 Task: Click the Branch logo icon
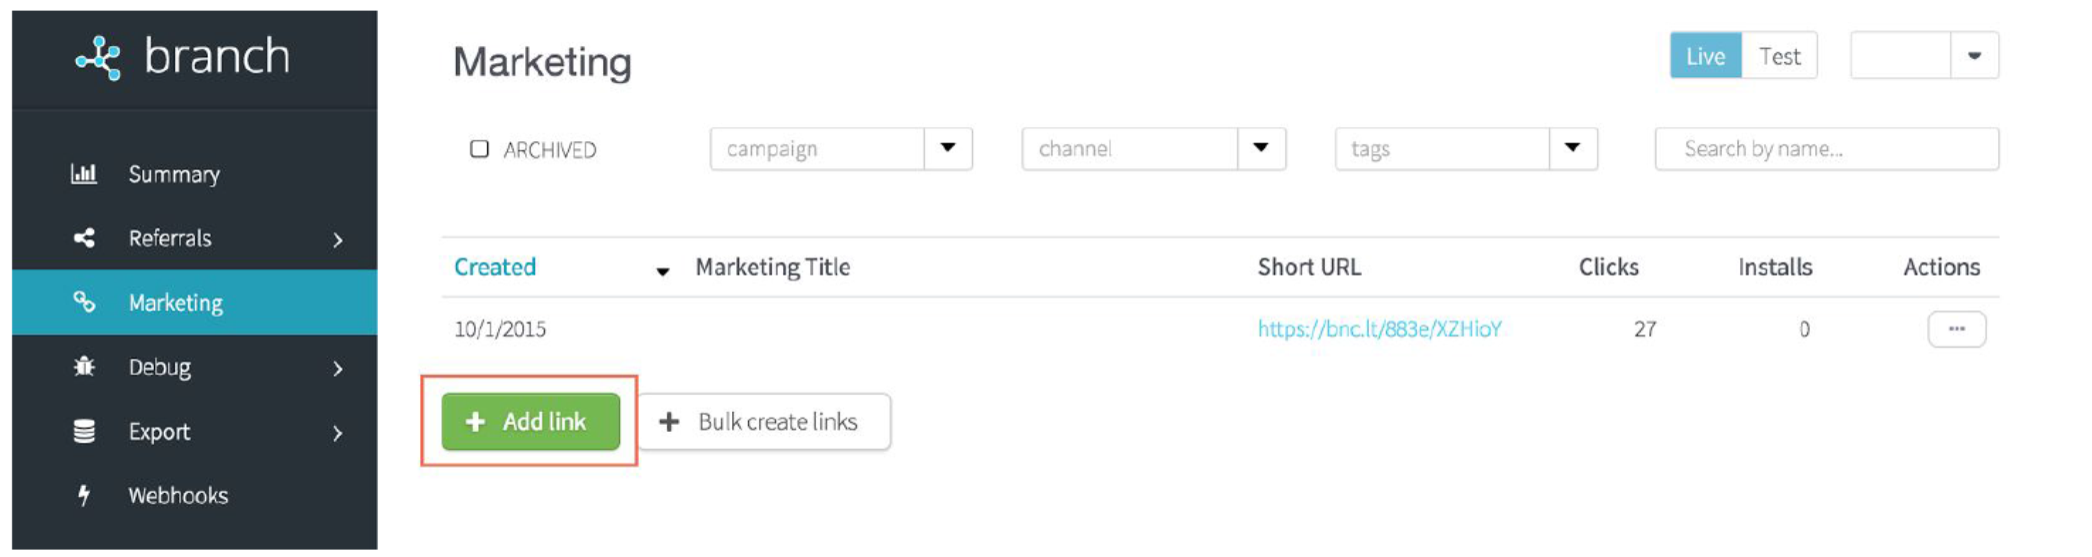(x=98, y=58)
